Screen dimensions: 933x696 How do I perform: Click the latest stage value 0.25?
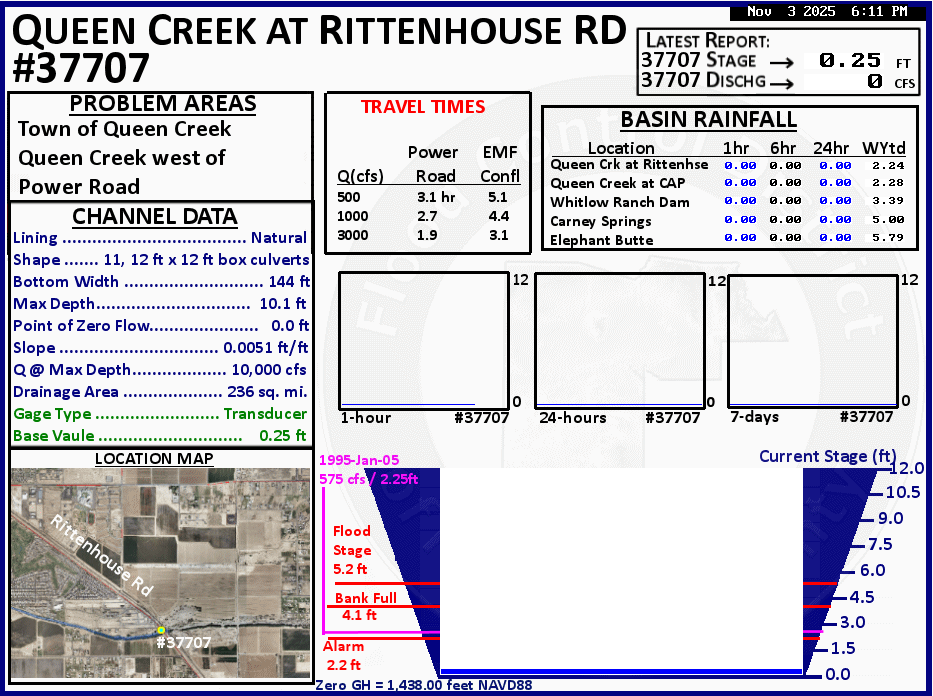(x=850, y=61)
